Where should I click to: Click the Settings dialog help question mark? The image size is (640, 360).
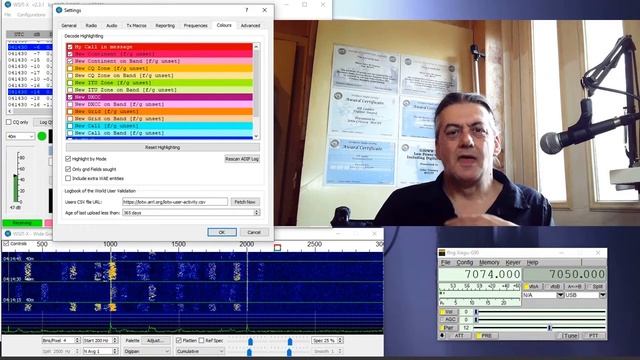(247, 10)
